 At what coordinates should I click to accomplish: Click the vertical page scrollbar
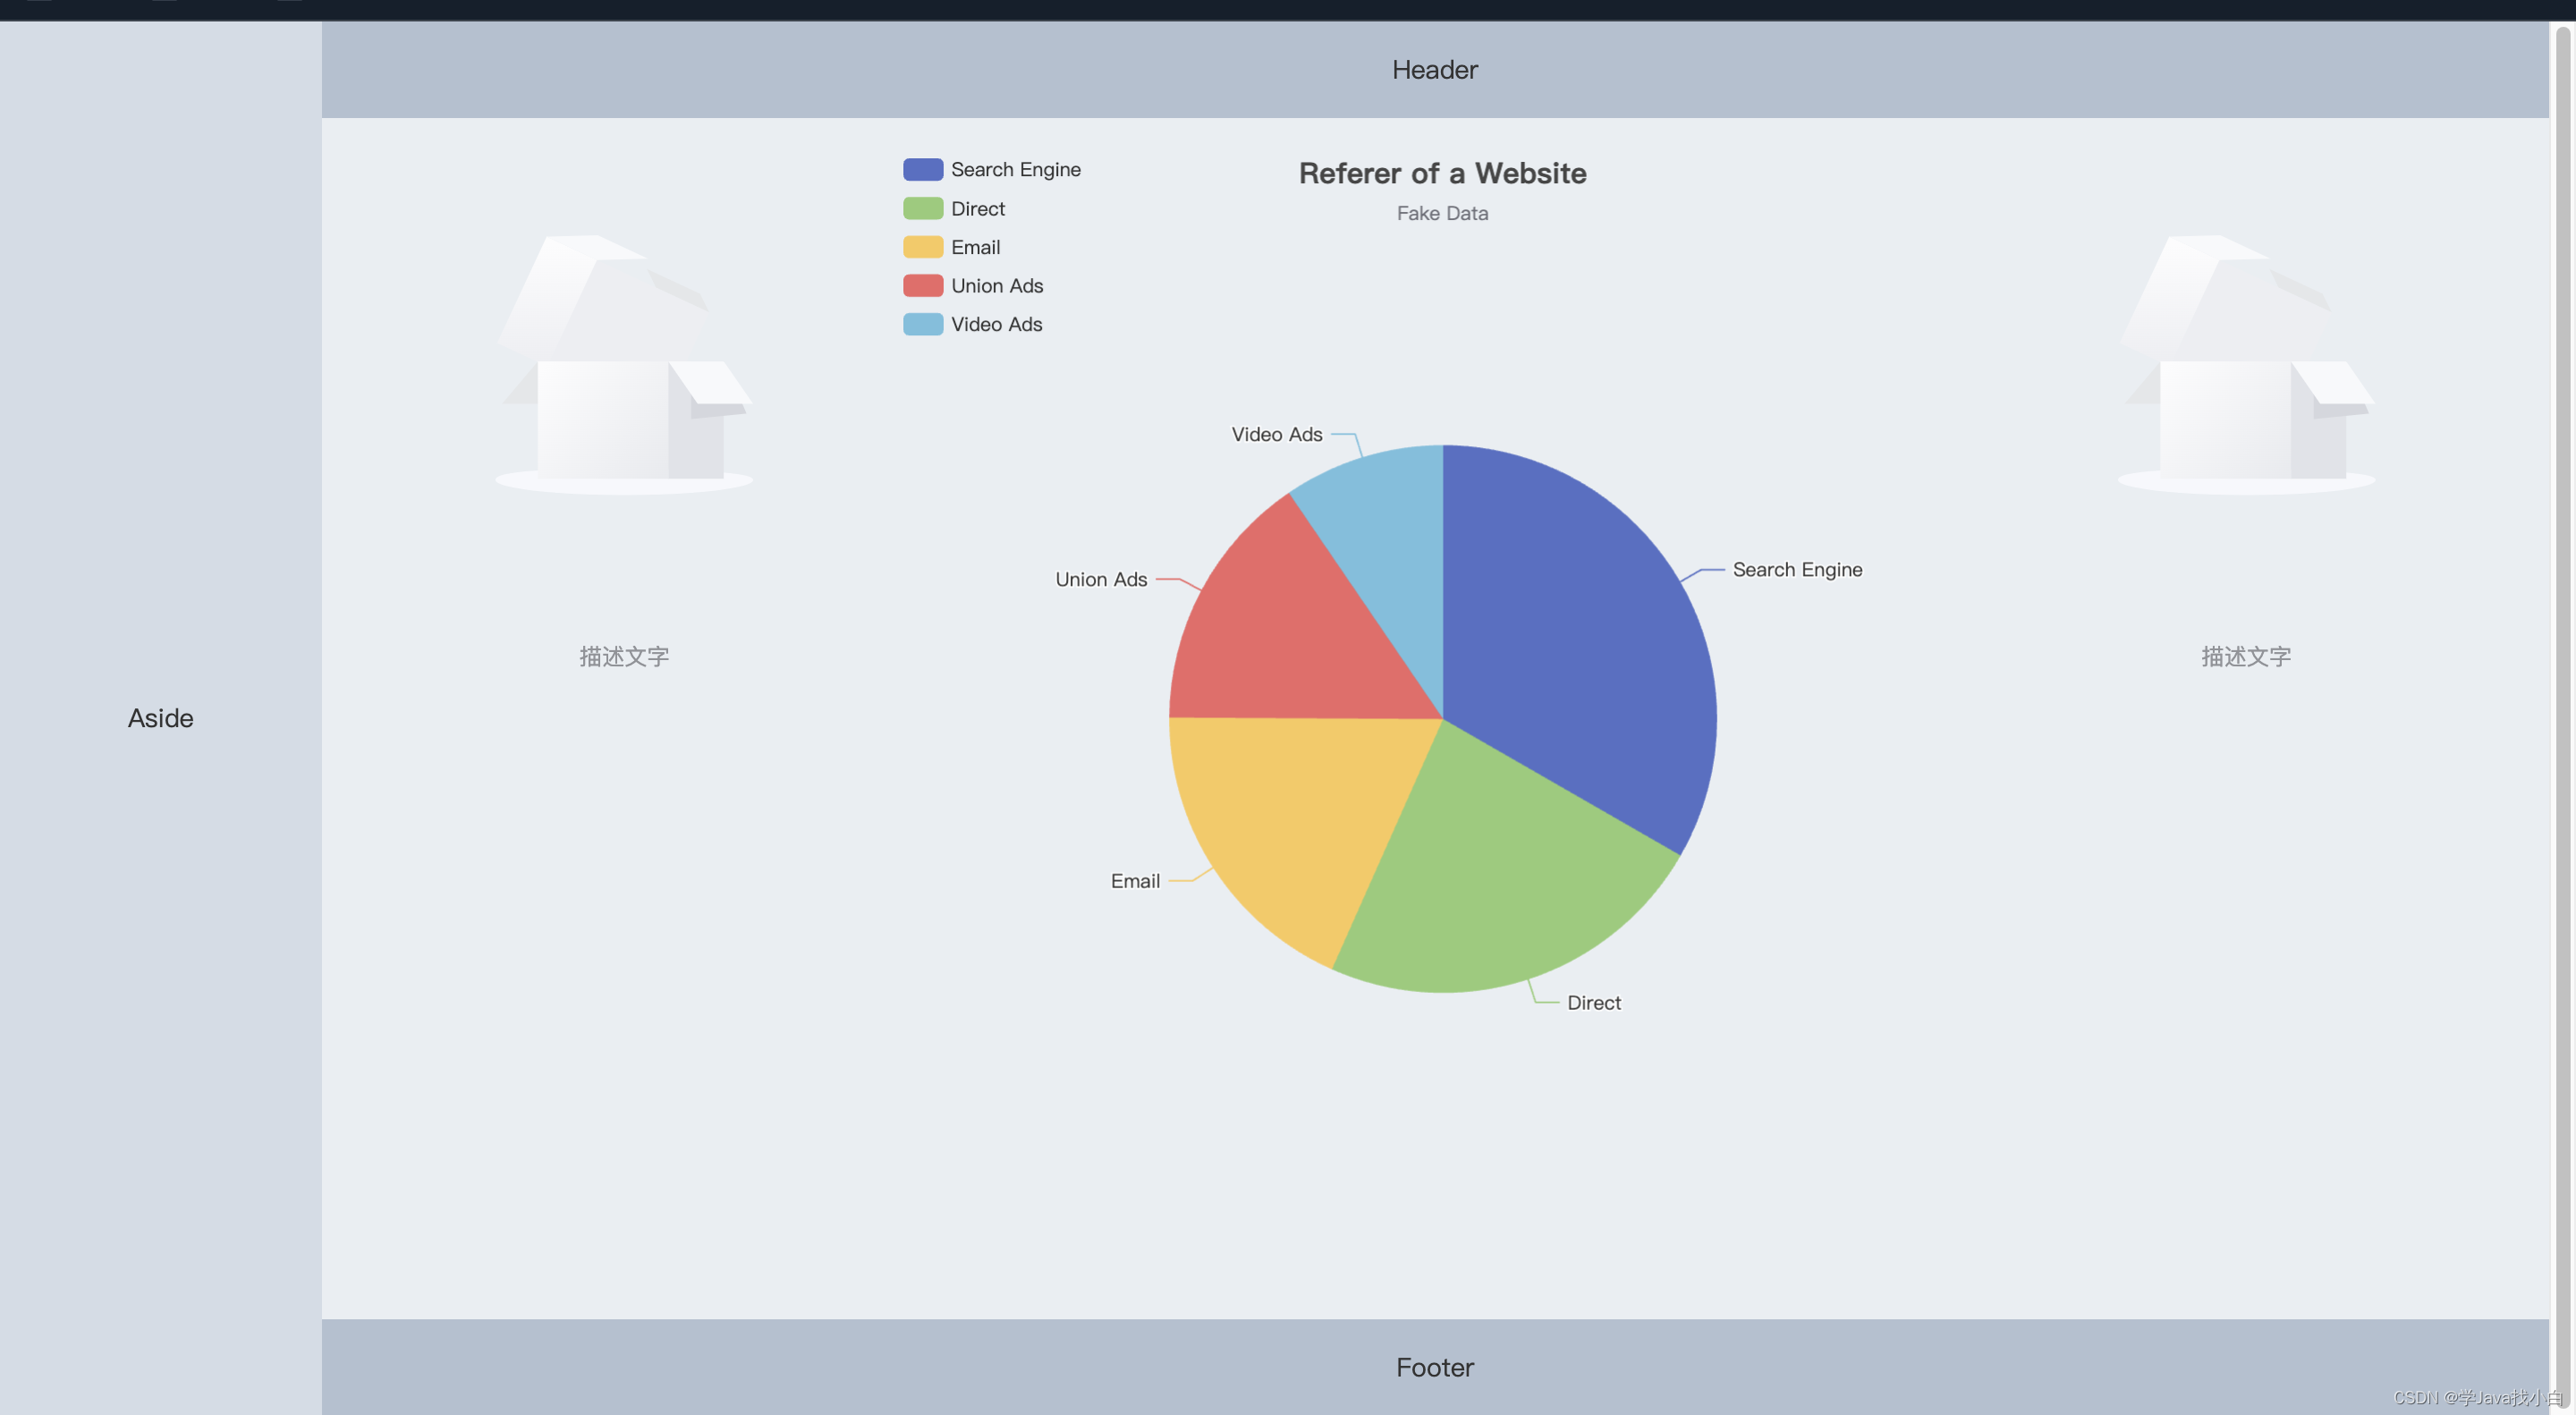(2562, 718)
